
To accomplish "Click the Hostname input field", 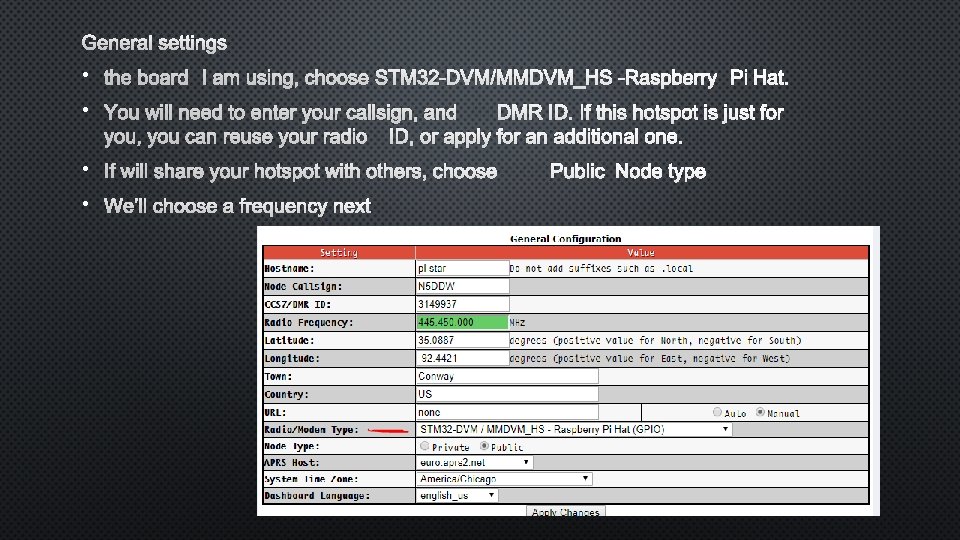I will click(462, 268).
